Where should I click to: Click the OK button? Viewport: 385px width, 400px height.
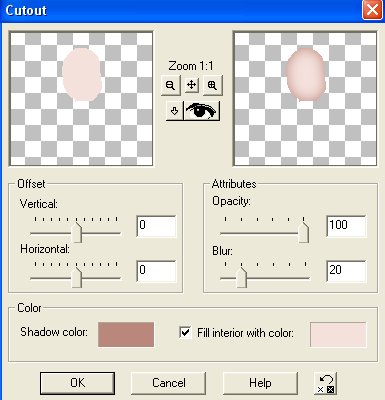click(77, 383)
